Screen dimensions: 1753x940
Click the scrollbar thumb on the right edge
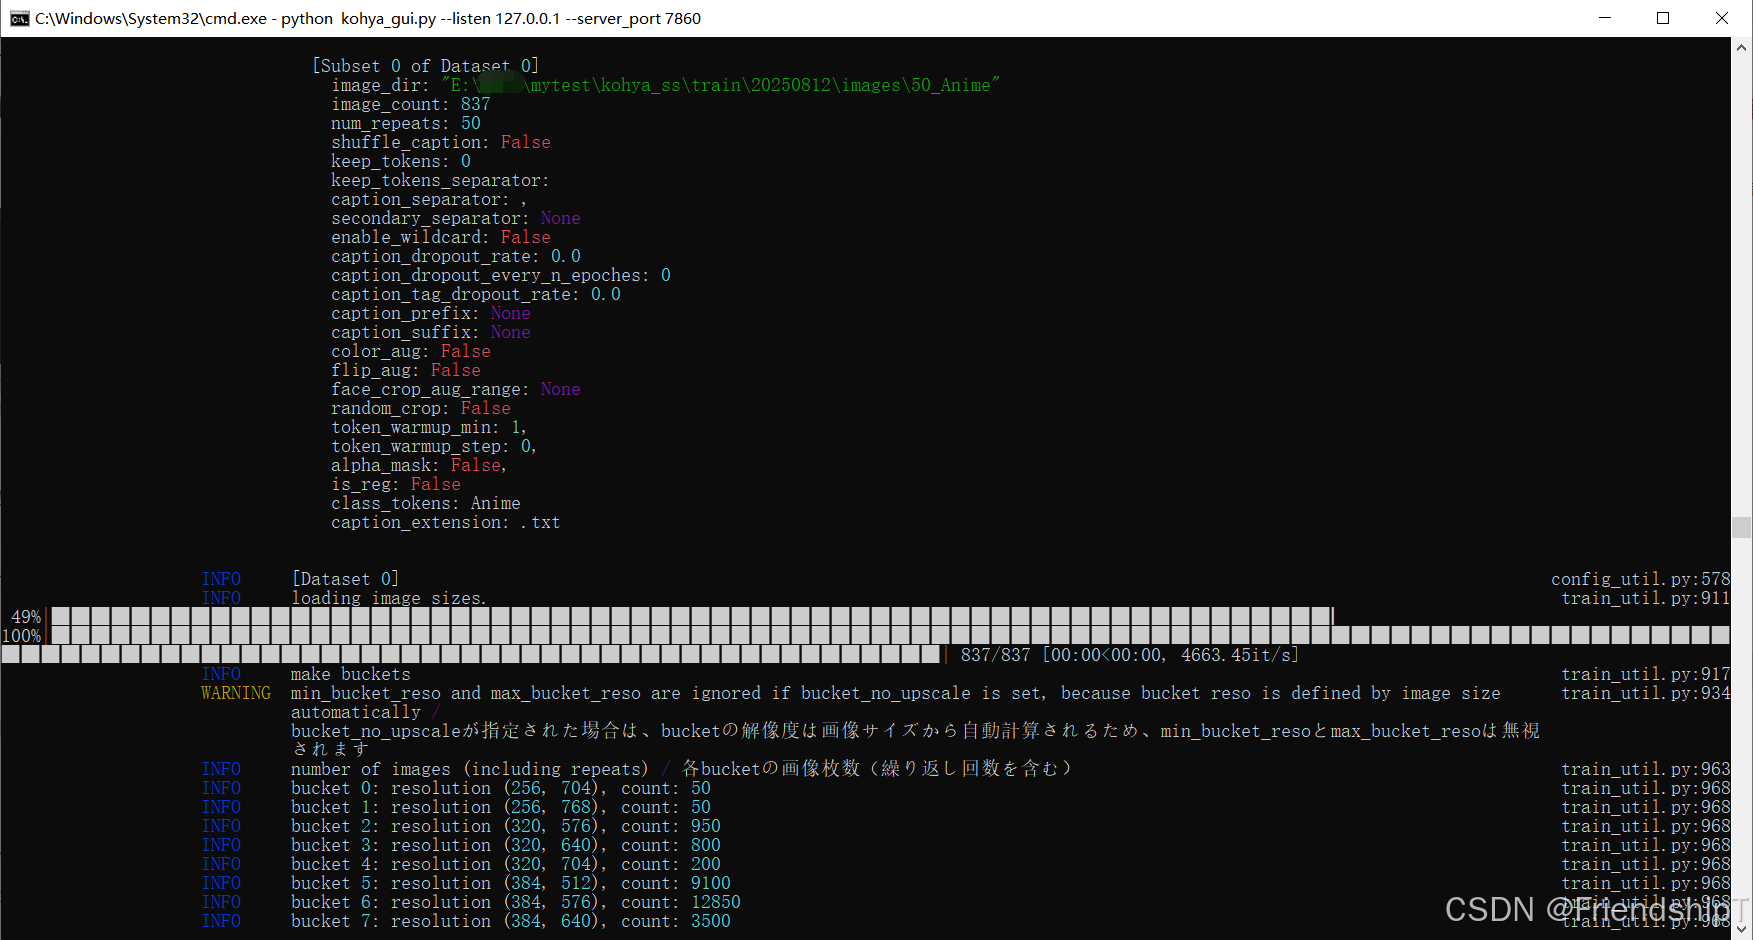click(1740, 527)
